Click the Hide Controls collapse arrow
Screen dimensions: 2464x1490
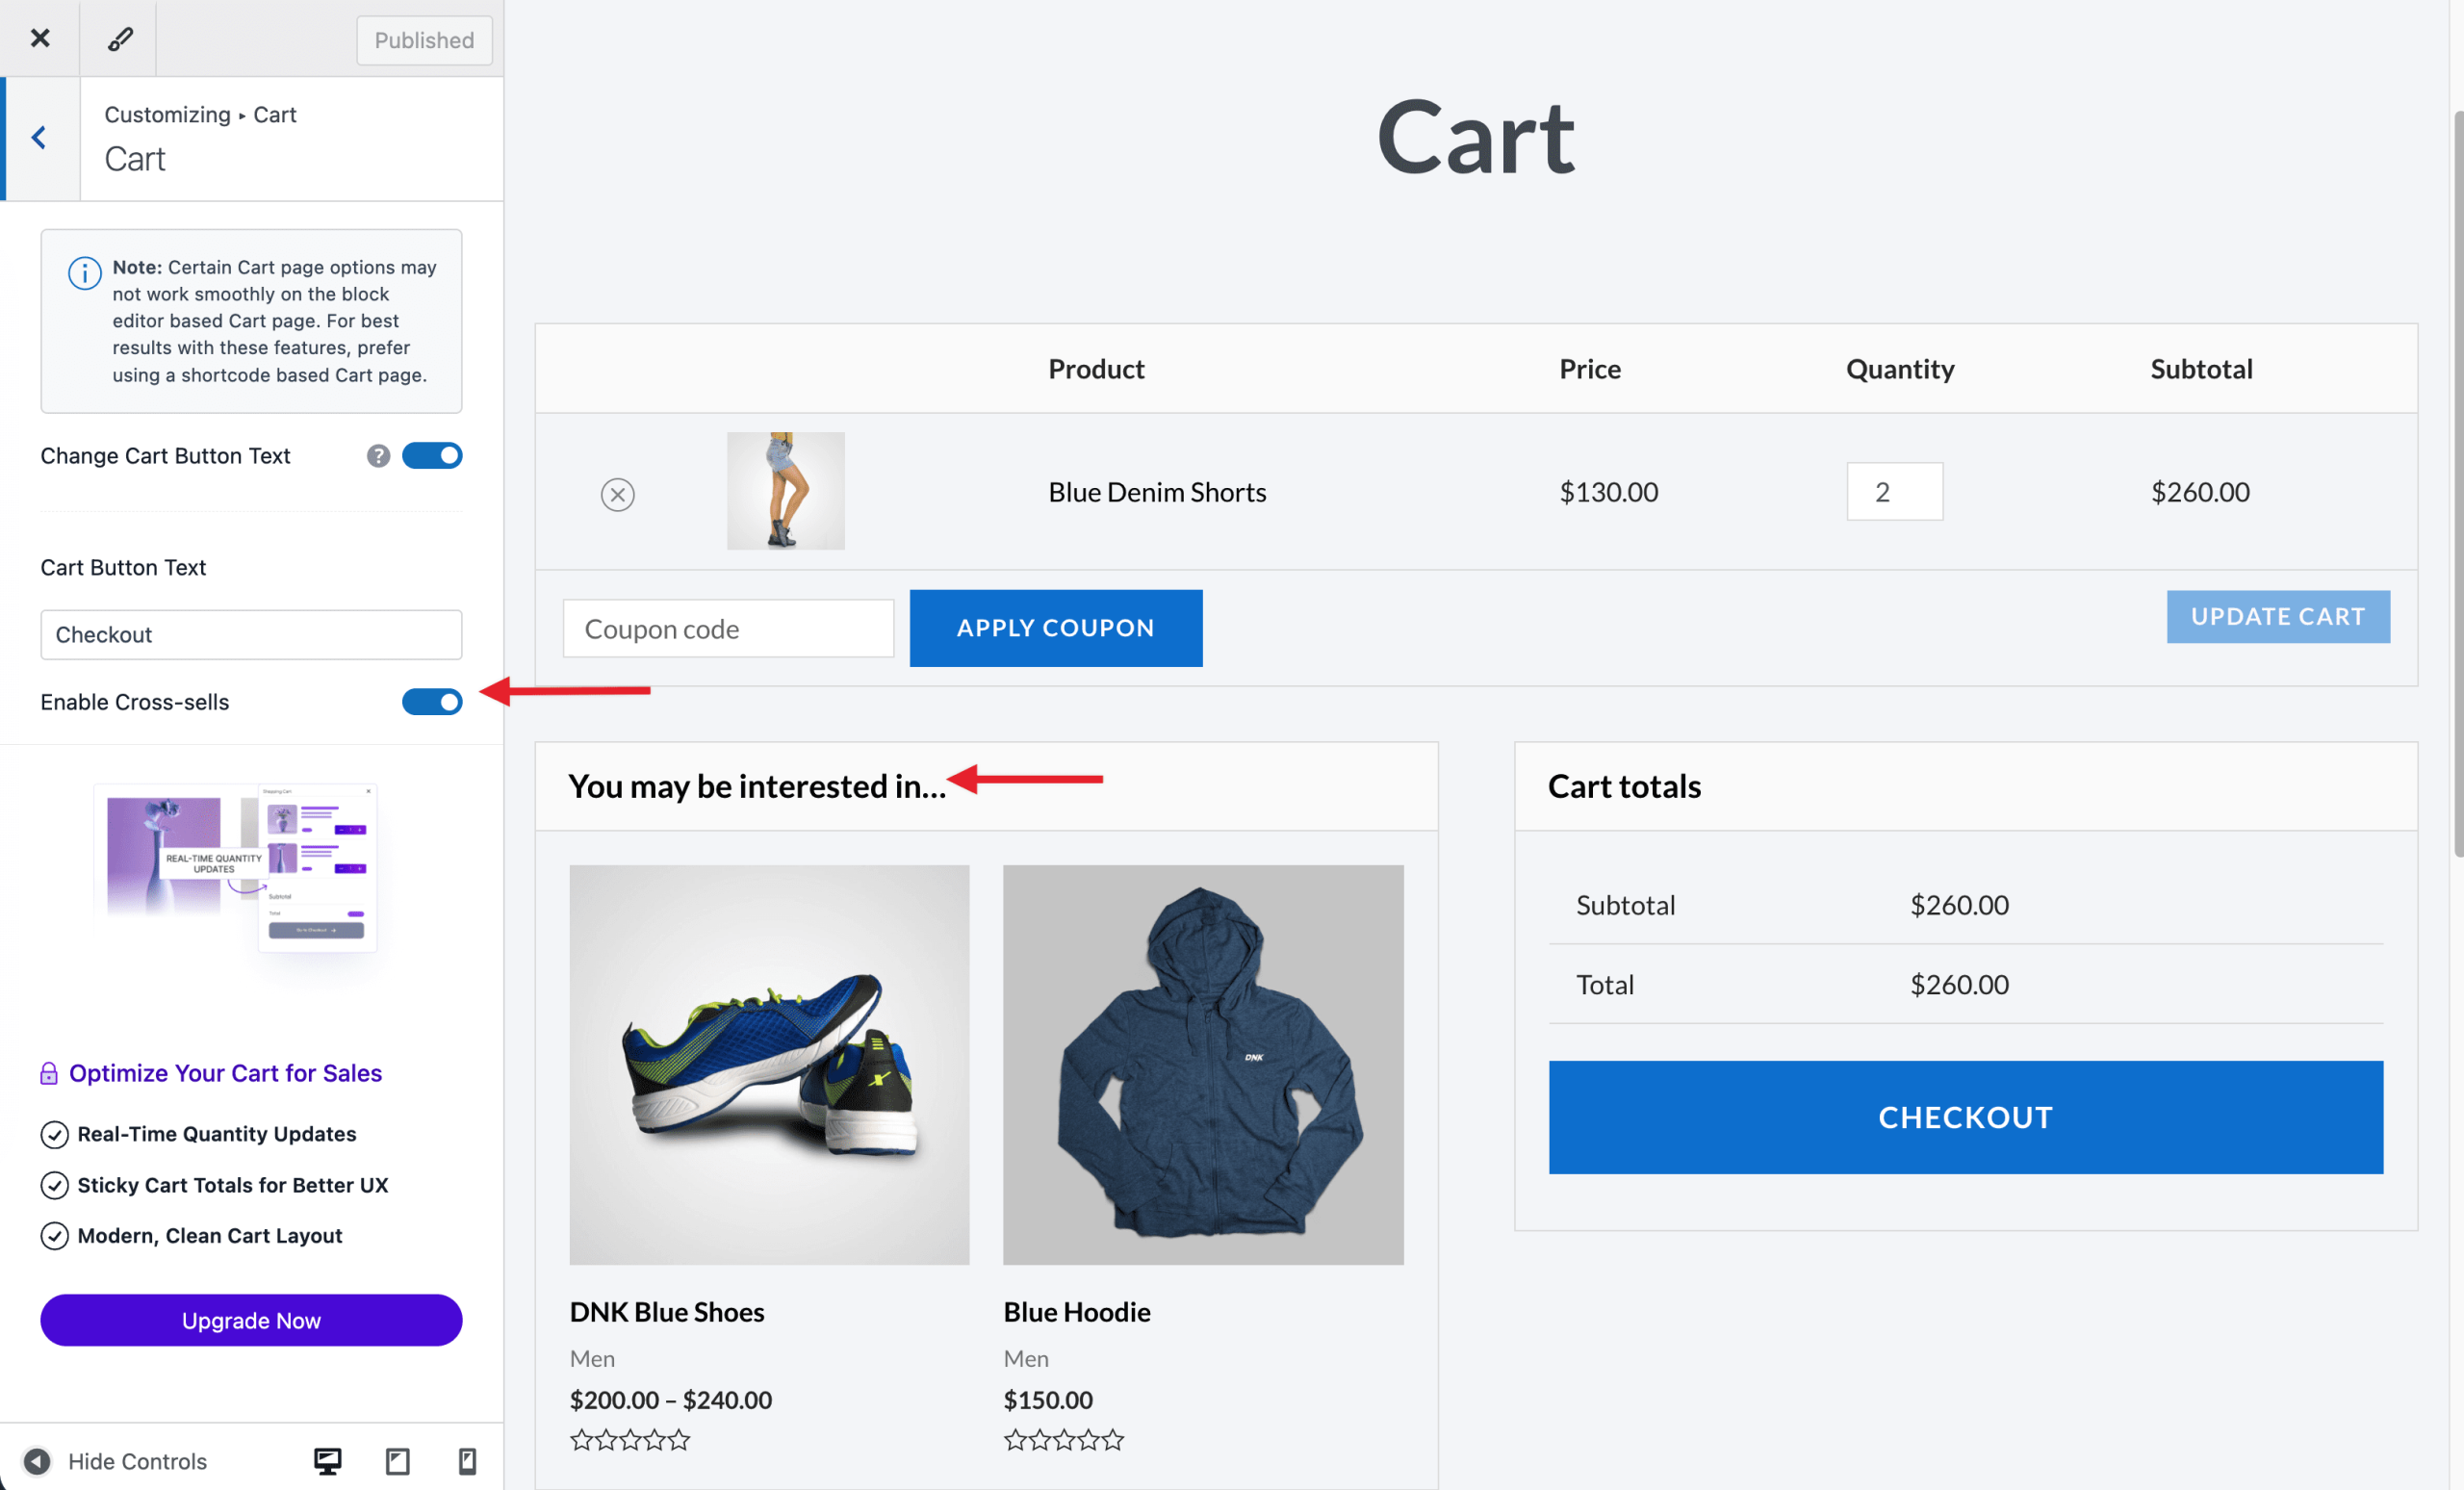[x=37, y=1461]
